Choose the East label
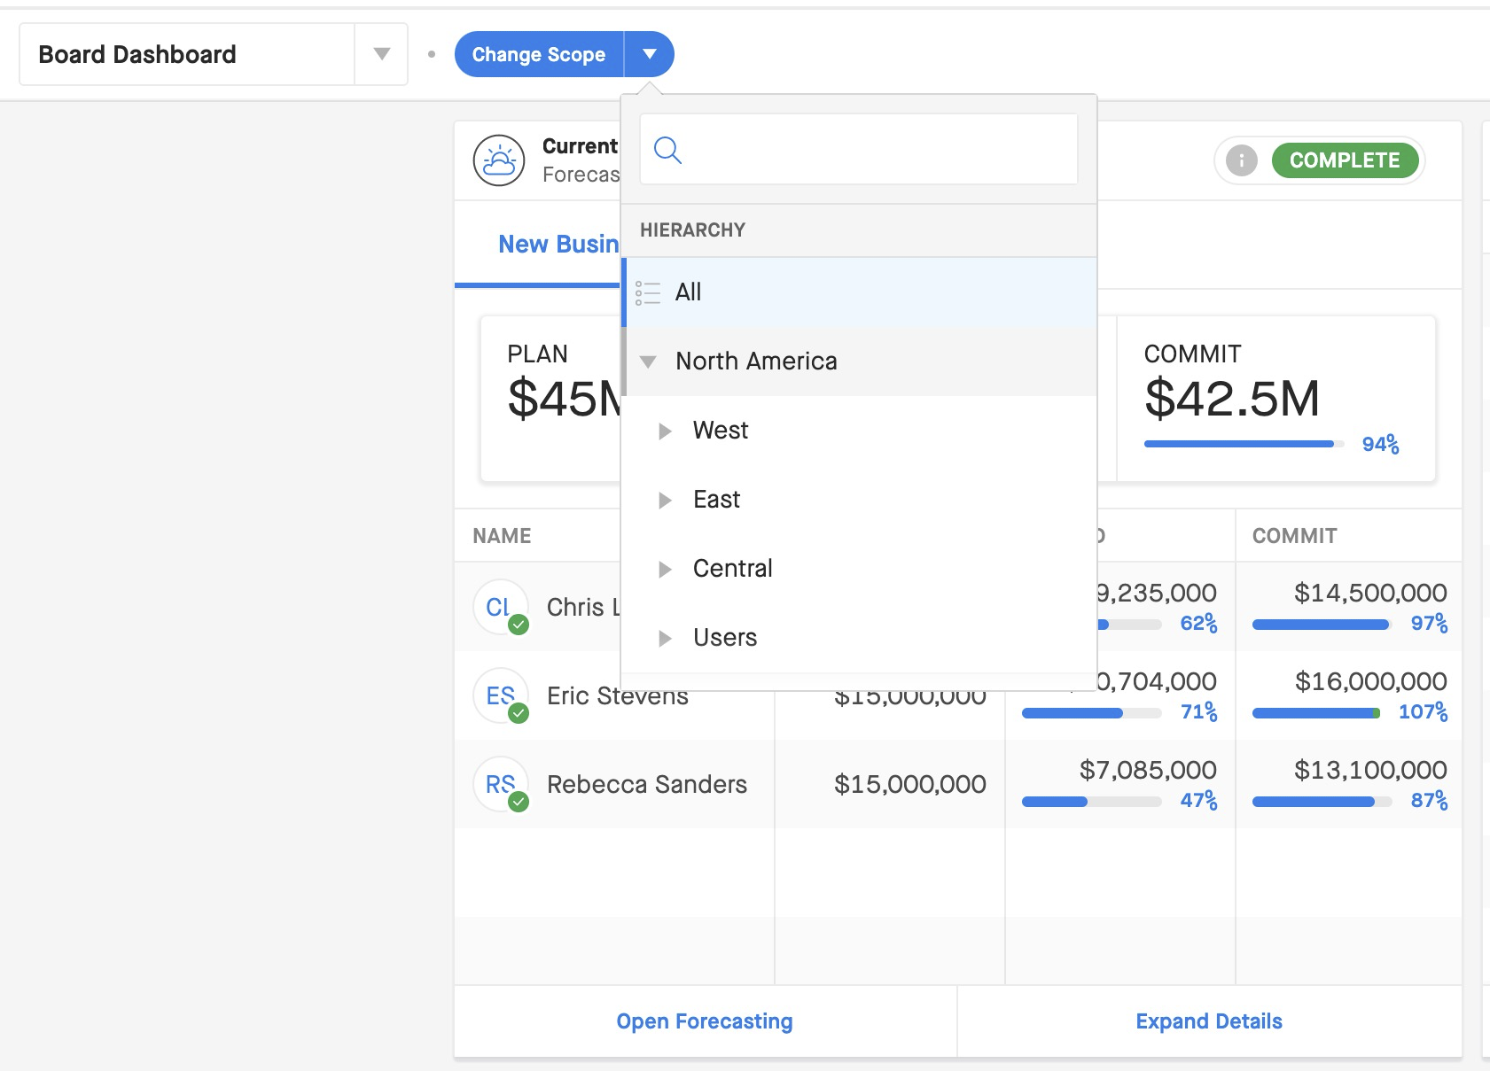This screenshot has width=1492, height=1074. [x=716, y=499]
